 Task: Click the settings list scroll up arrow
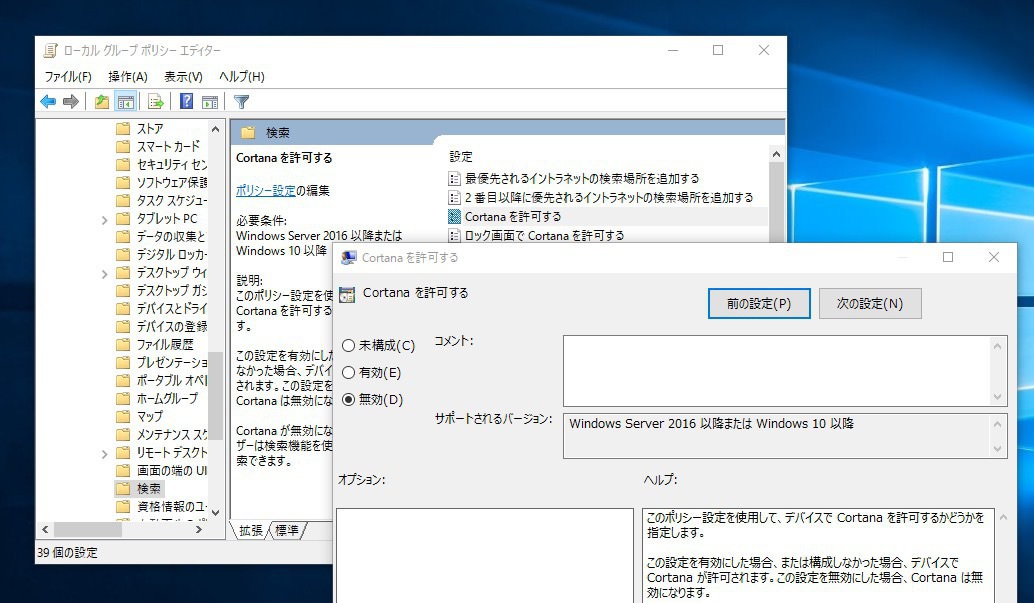click(x=776, y=154)
